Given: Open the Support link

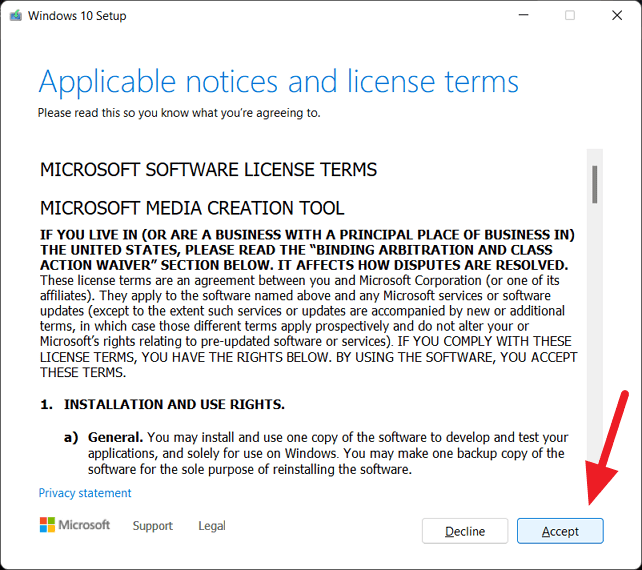Looking at the screenshot, I should [x=152, y=525].
